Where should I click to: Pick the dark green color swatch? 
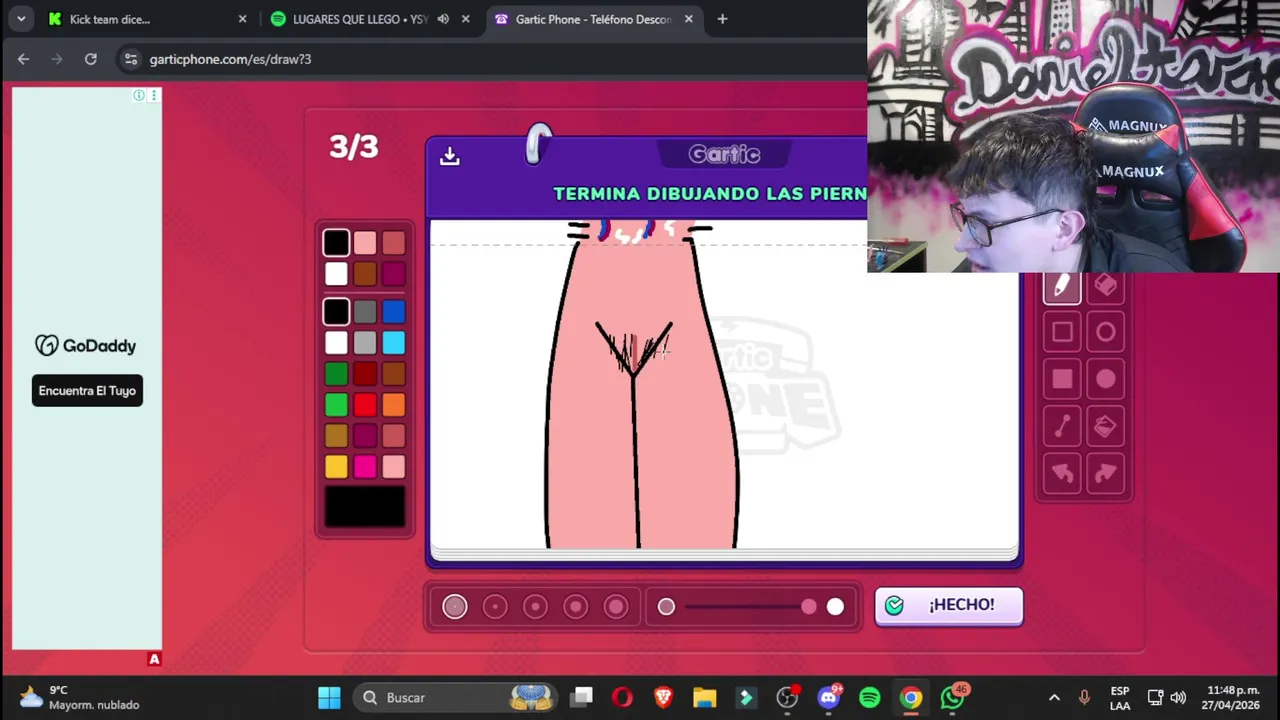point(336,374)
